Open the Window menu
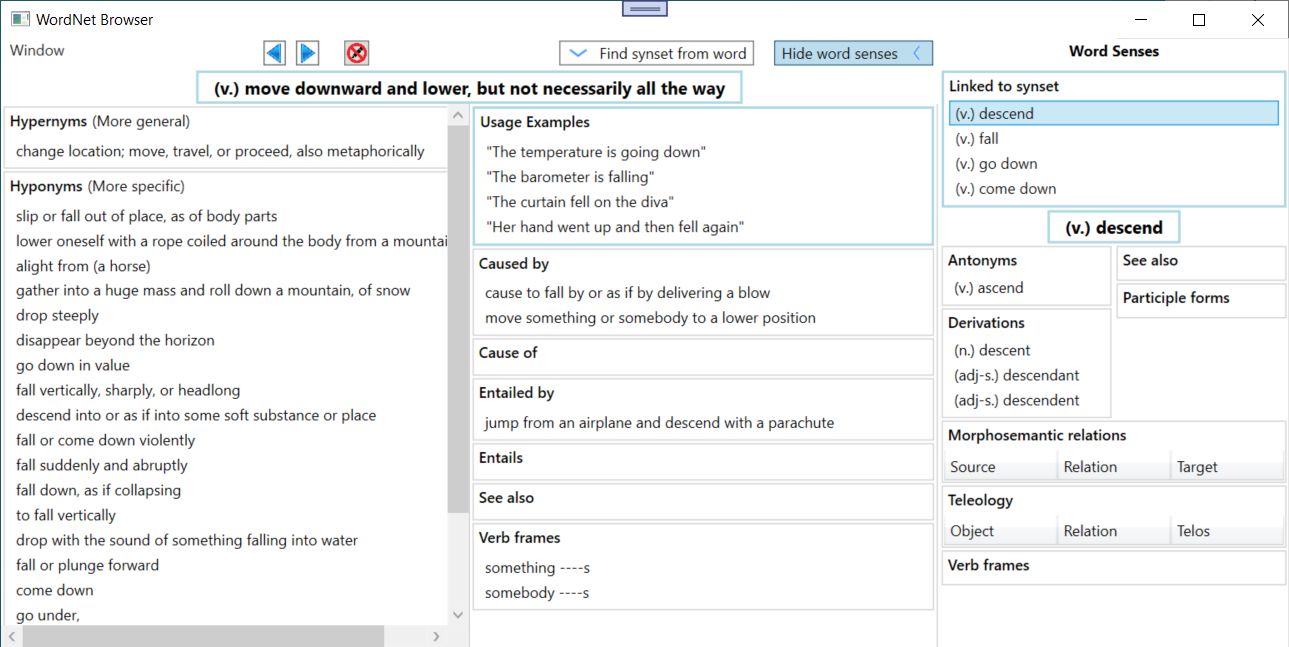The height and width of the screenshot is (647, 1289). pyautogui.click(x=37, y=51)
